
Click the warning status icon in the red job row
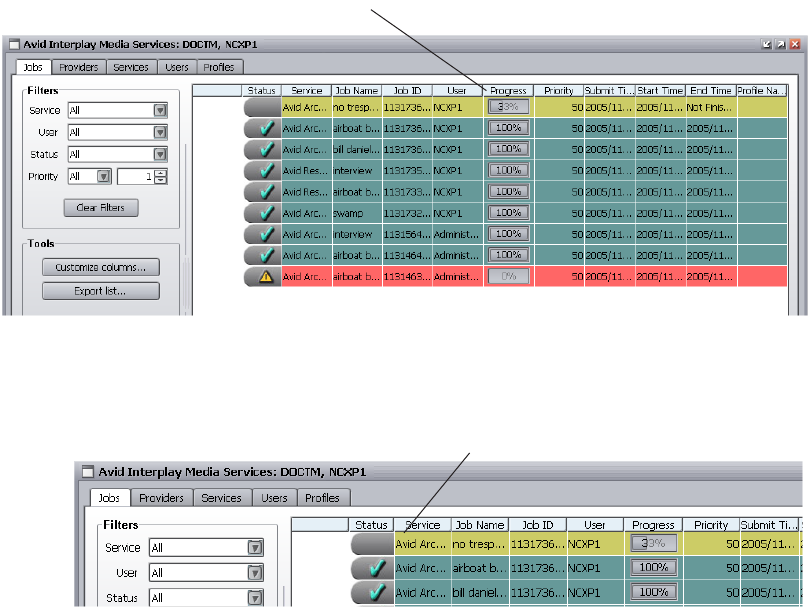tap(266, 276)
